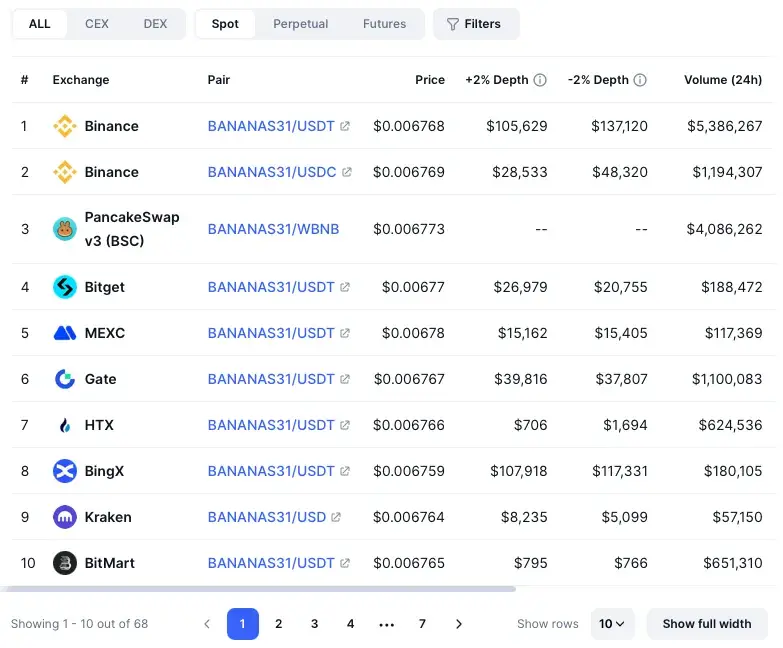Click external link icon in BingX row
The height and width of the screenshot is (648, 783).
click(345, 471)
